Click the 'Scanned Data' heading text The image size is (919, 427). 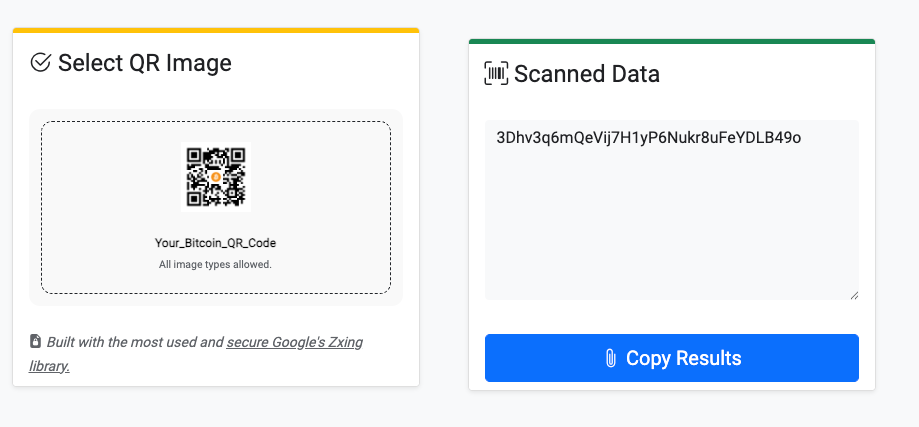coord(586,74)
